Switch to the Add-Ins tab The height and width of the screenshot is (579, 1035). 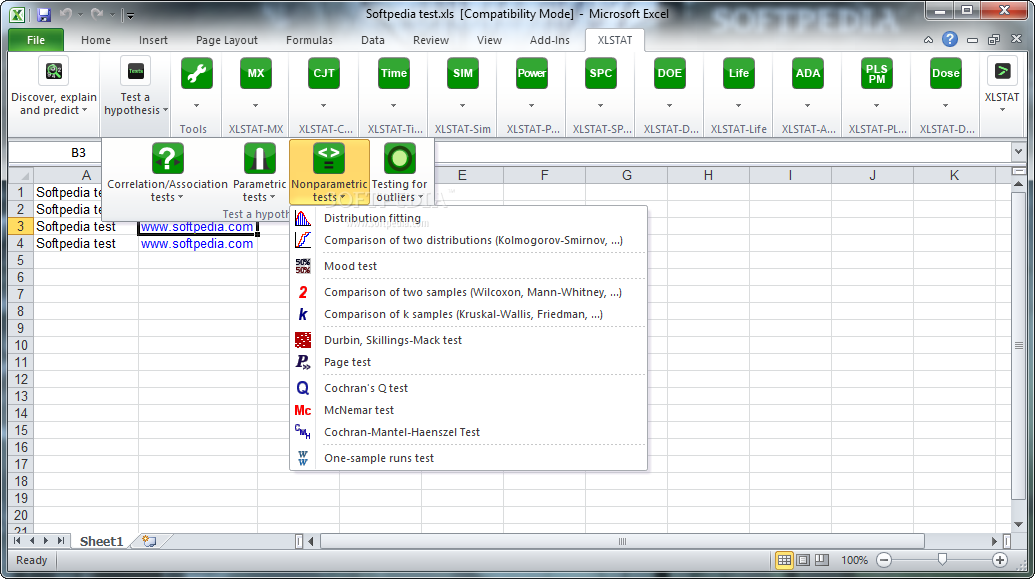[549, 40]
